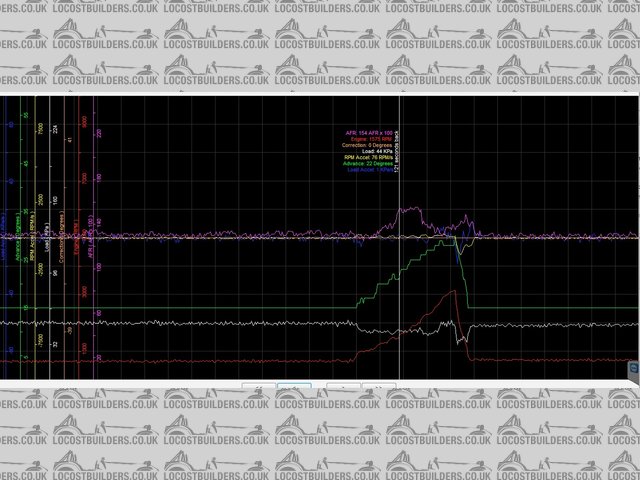The height and width of the screenshot is (480, 640).
Task: Click the 'AFR: 154 AFR x 100' readout
Action: click(x=365, y=132)
